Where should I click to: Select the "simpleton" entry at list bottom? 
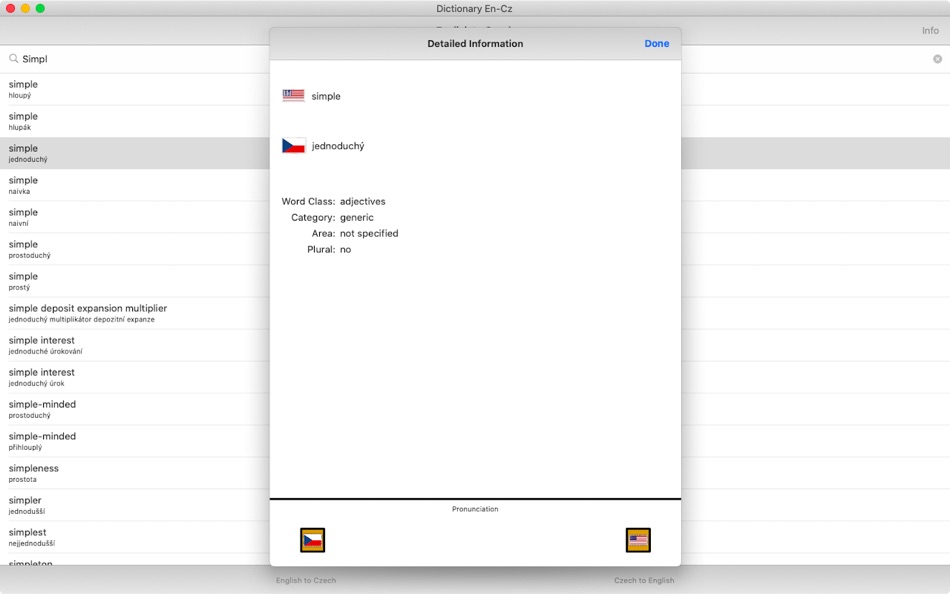tap(130, 563)
